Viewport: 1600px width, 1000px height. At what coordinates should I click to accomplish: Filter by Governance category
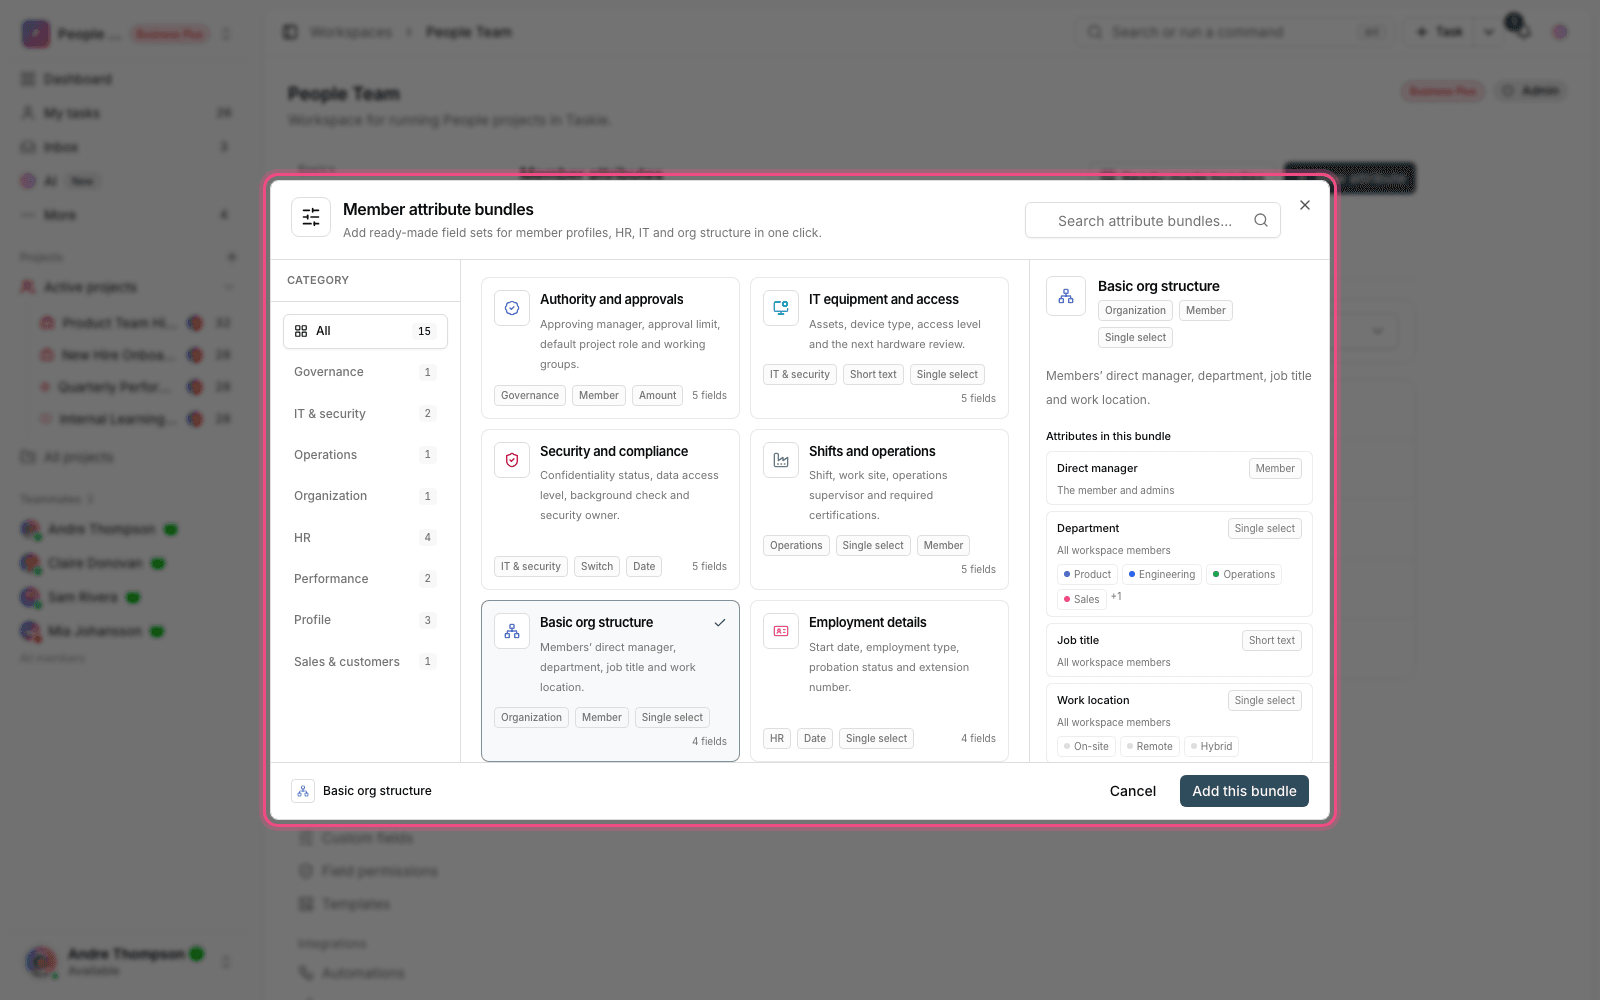click(365, 372)
